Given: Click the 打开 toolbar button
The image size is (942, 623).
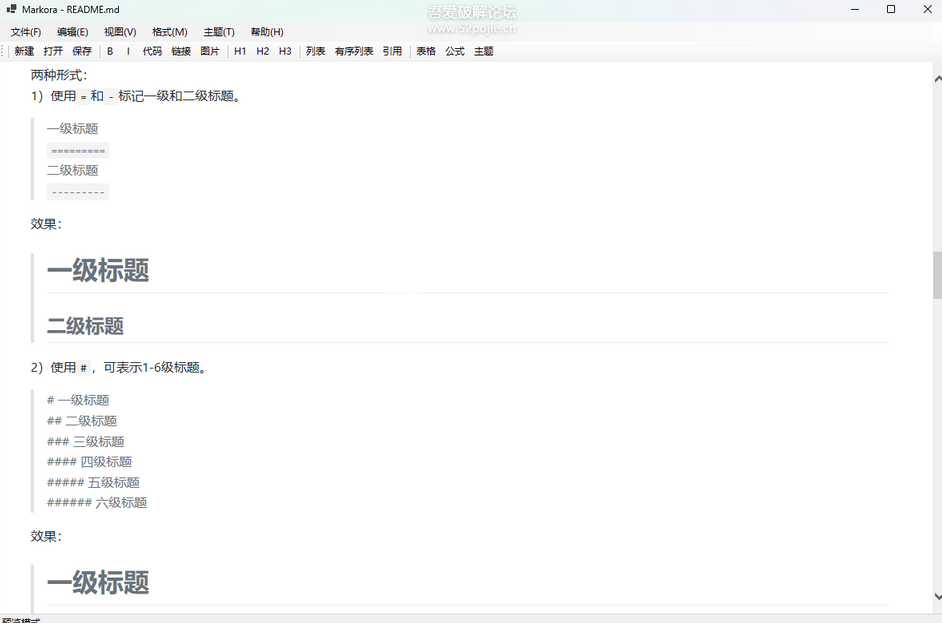Looking at the screenshot, I should [53, 51].
